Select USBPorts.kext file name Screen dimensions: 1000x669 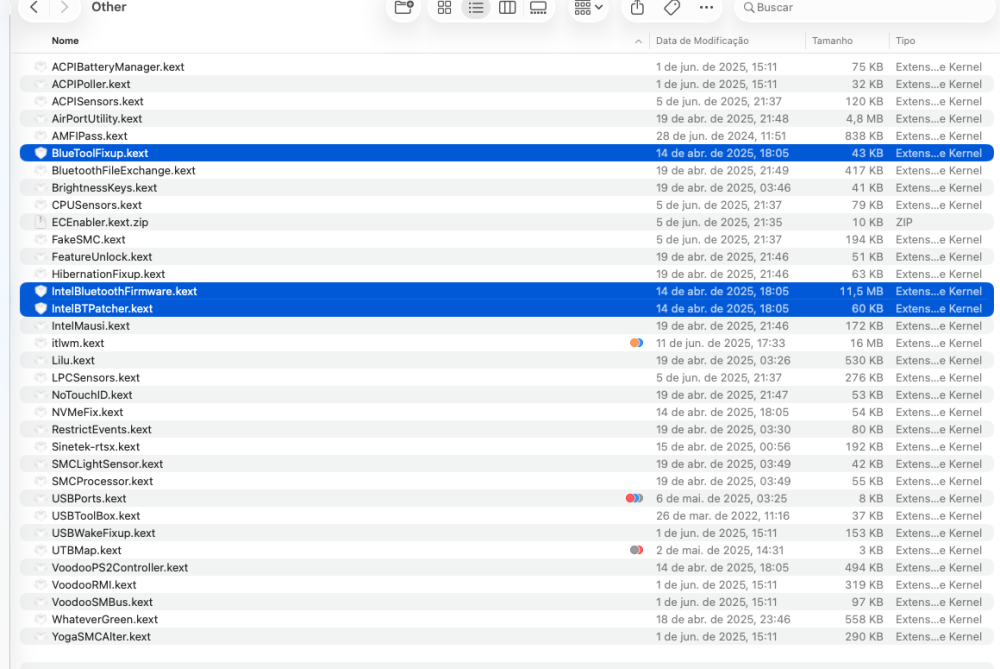point(89,499)
